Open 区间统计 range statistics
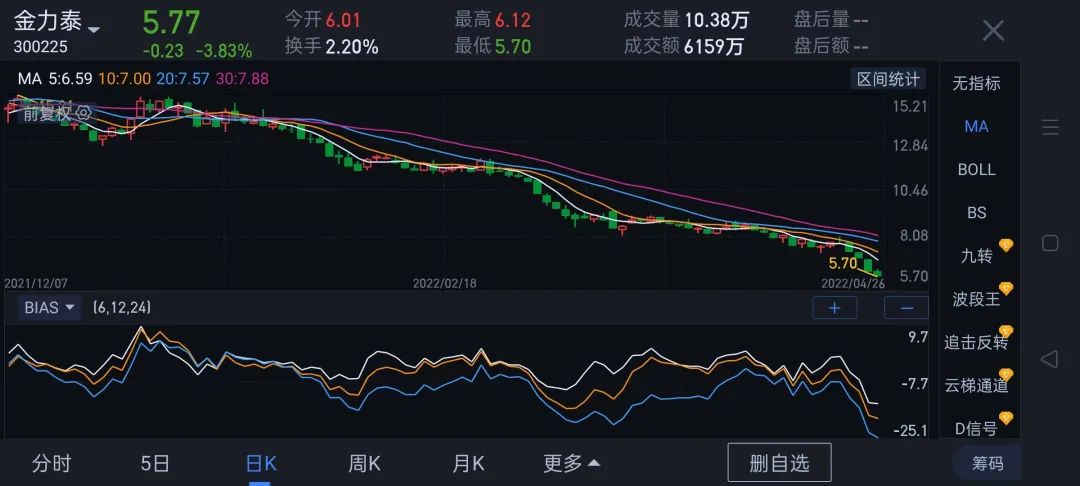 [x=889, y=79]
